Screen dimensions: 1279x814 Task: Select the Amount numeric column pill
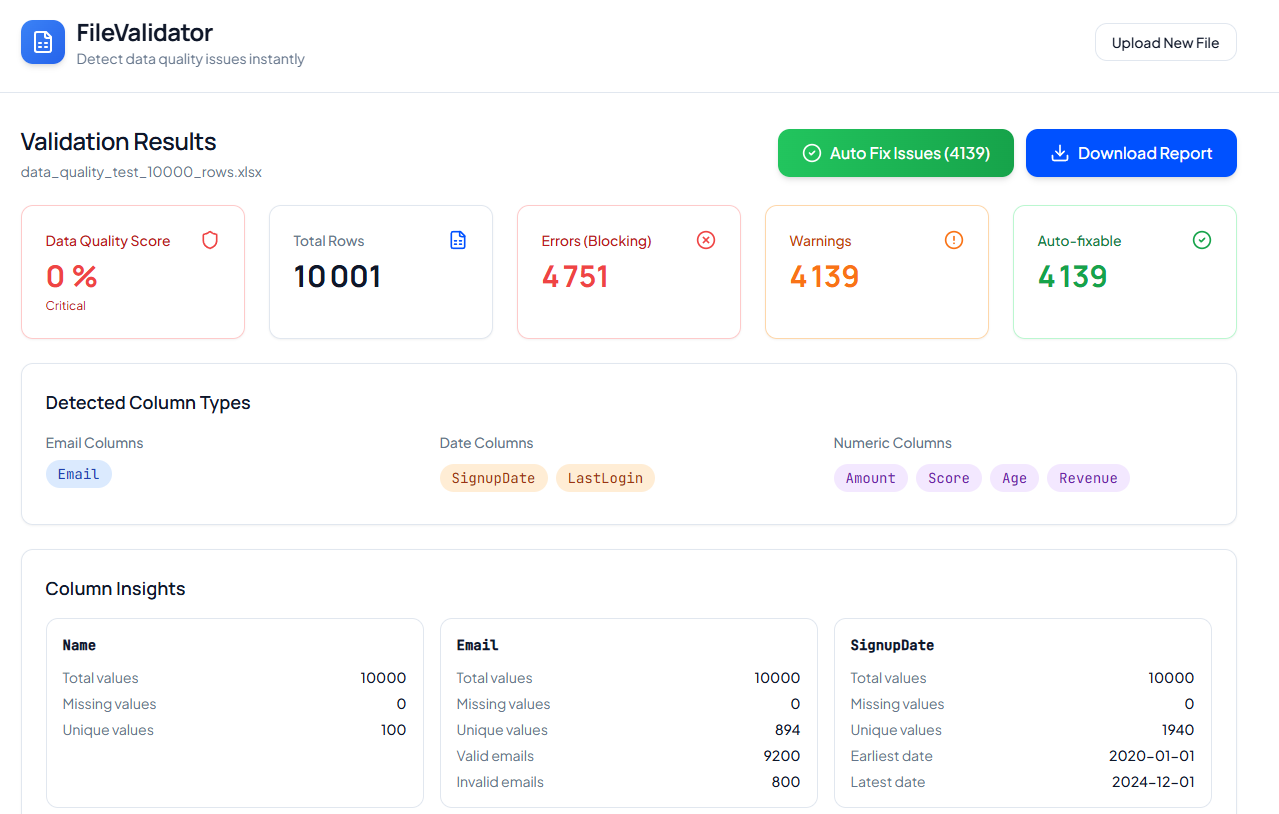click(870, 478)
